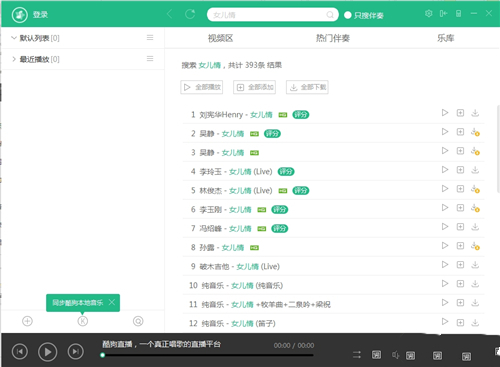Open settings via the gear icon
The width and height of the screenshot is (500, 367).
click(429, 13)
